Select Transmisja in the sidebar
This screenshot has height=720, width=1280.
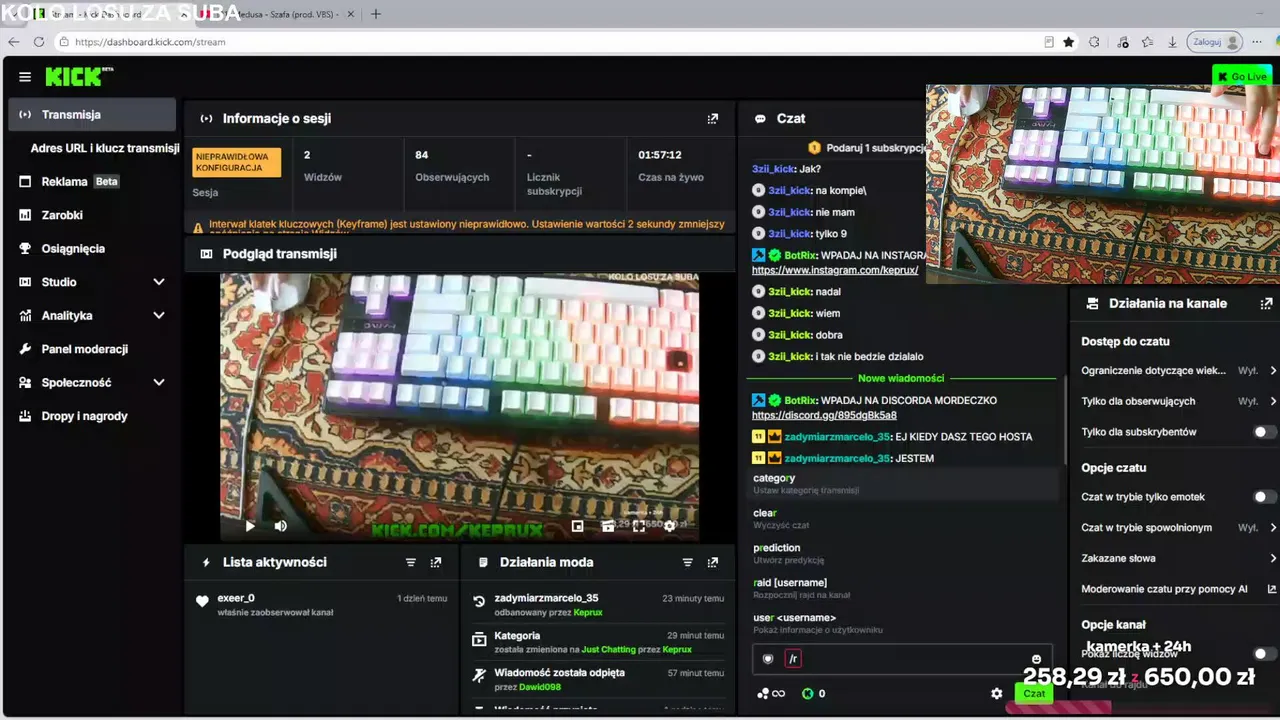(x=92, y=115)
